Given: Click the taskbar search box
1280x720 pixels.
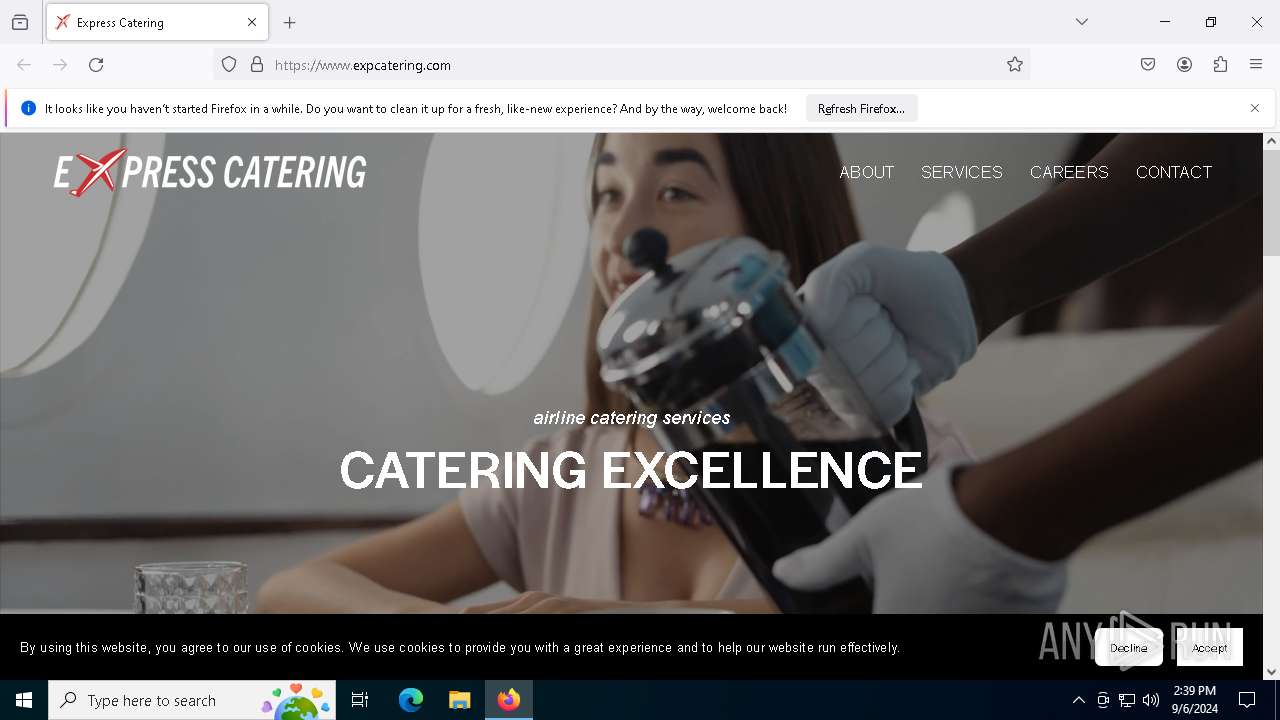Looking at the screenshot, I should coord(192,700).
